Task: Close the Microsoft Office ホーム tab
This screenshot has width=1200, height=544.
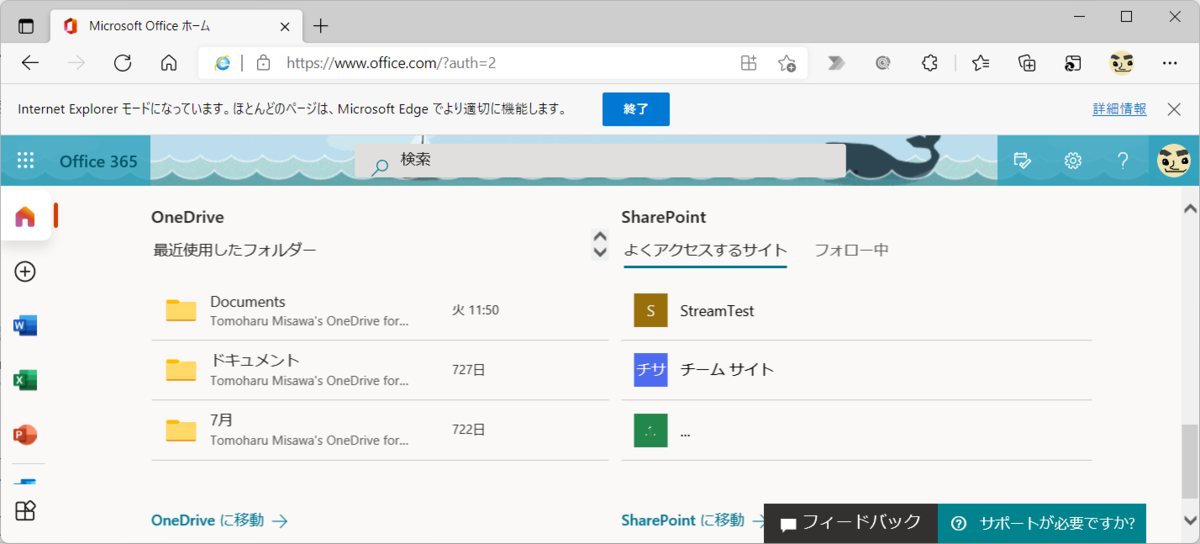Action: [x=284, y=26]
